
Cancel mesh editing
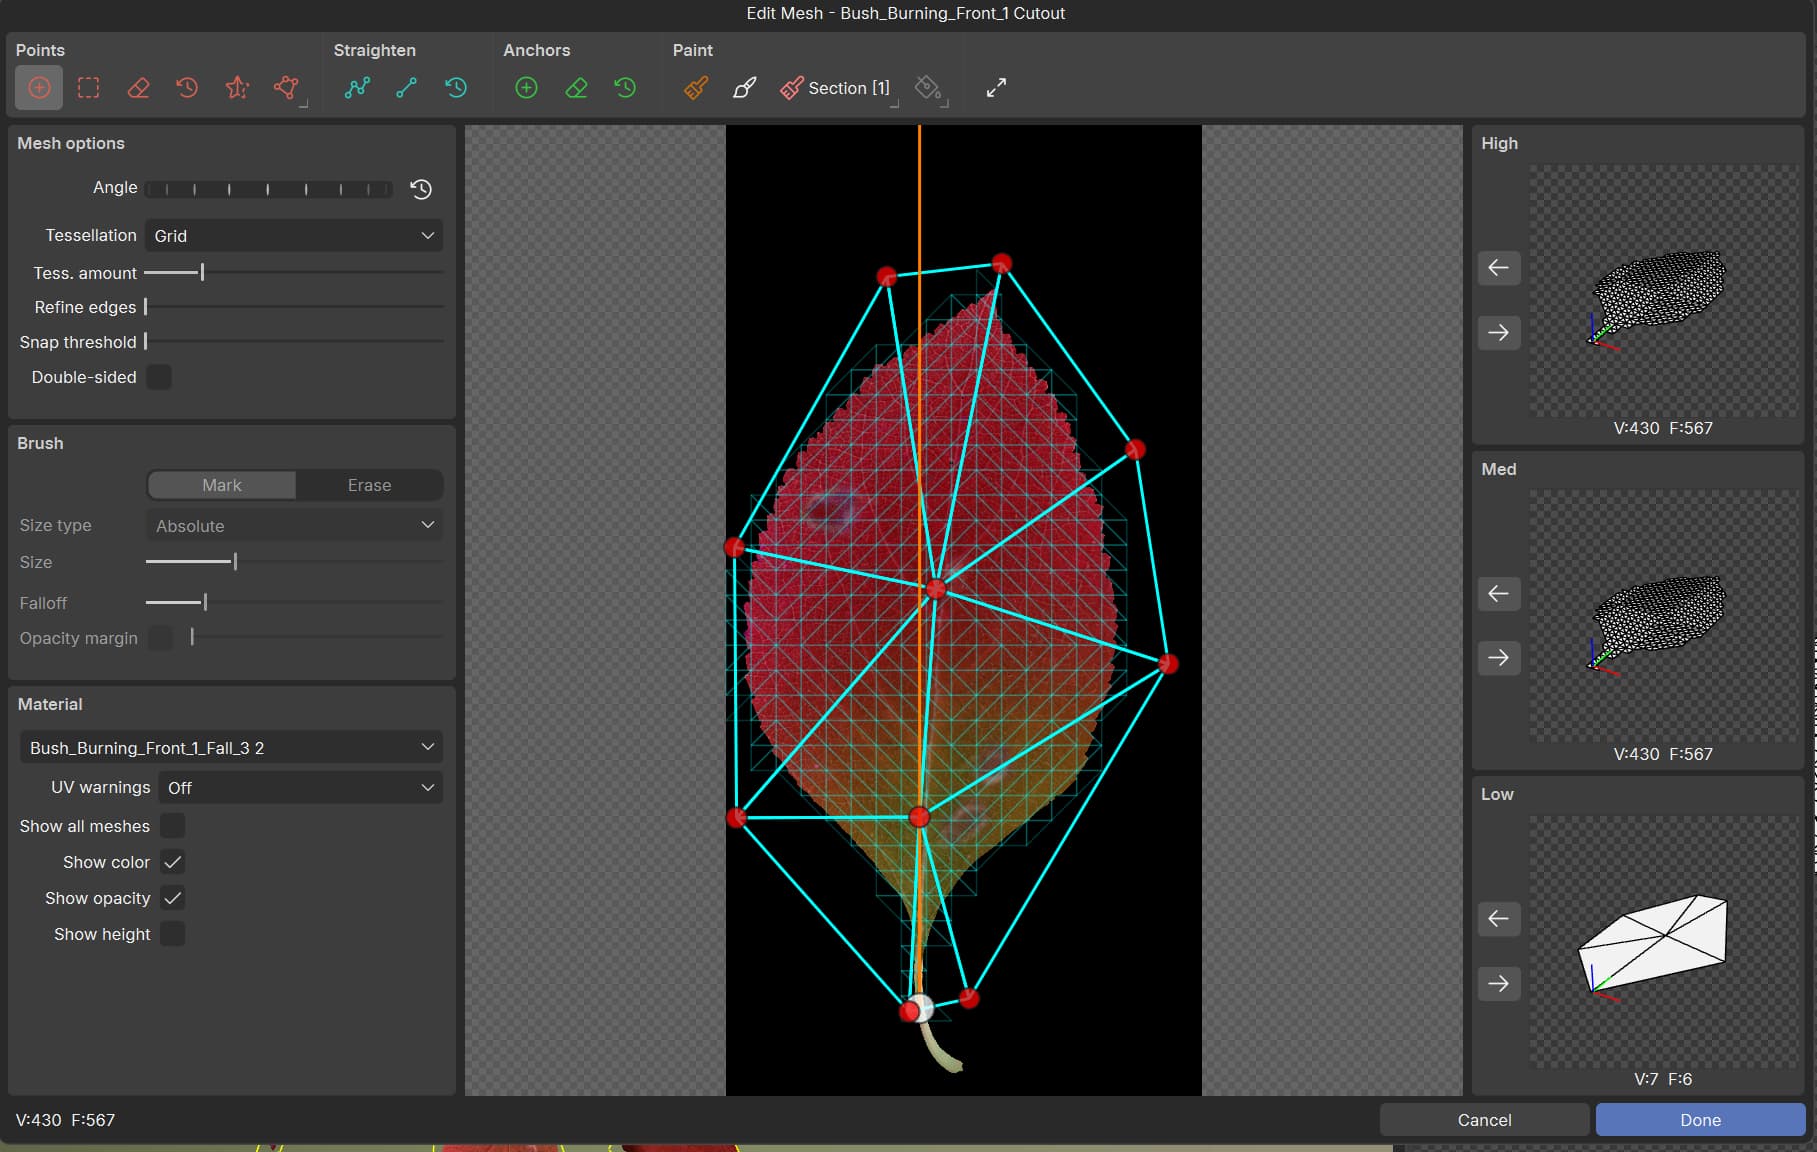[1484, 1120]
